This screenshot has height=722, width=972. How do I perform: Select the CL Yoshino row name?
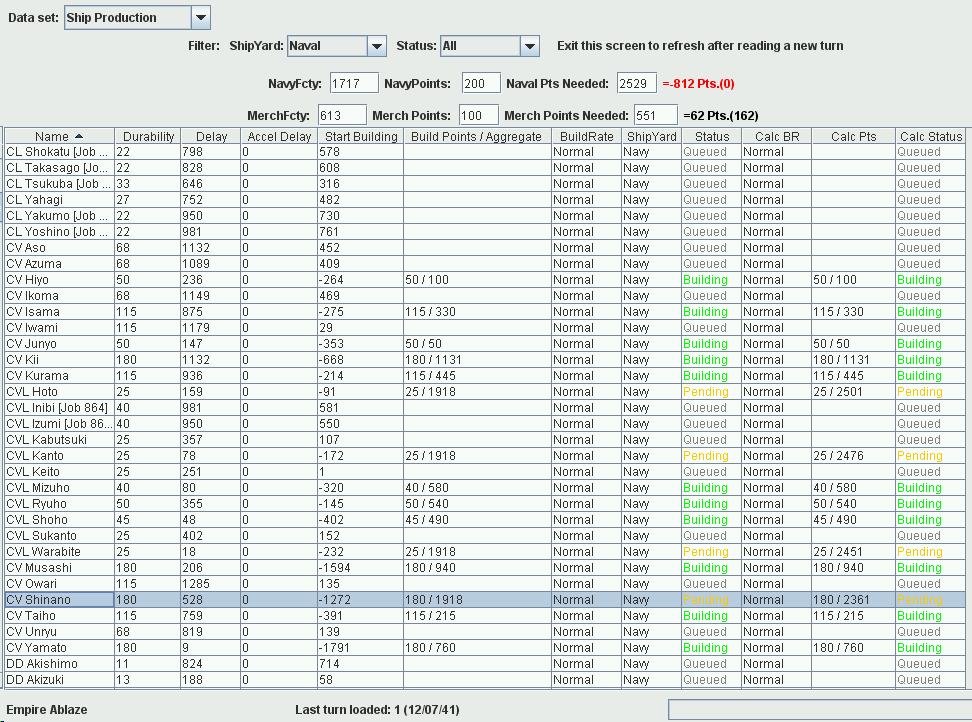pos(60,232)
